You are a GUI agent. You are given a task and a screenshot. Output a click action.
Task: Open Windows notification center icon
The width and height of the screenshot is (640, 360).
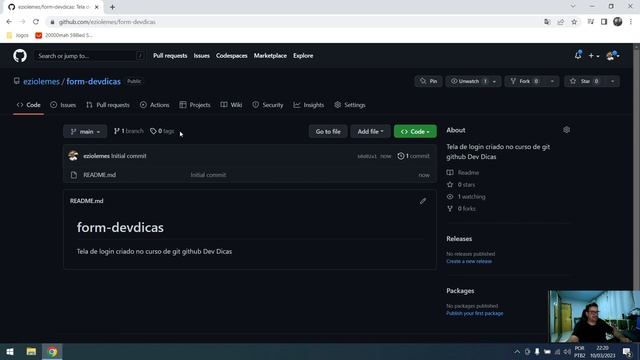coord(627,351)
